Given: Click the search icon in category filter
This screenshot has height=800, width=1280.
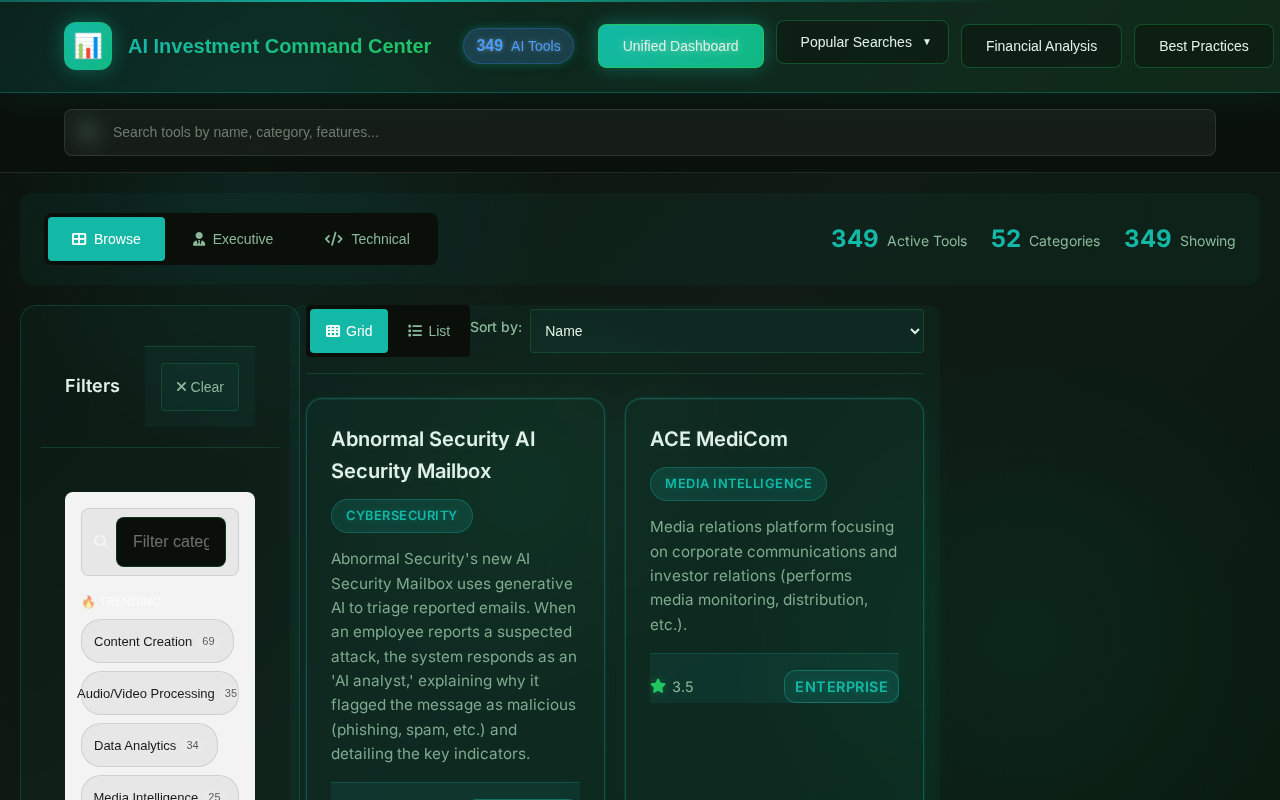Looking at the screenshot, I should tap(101, 542).
